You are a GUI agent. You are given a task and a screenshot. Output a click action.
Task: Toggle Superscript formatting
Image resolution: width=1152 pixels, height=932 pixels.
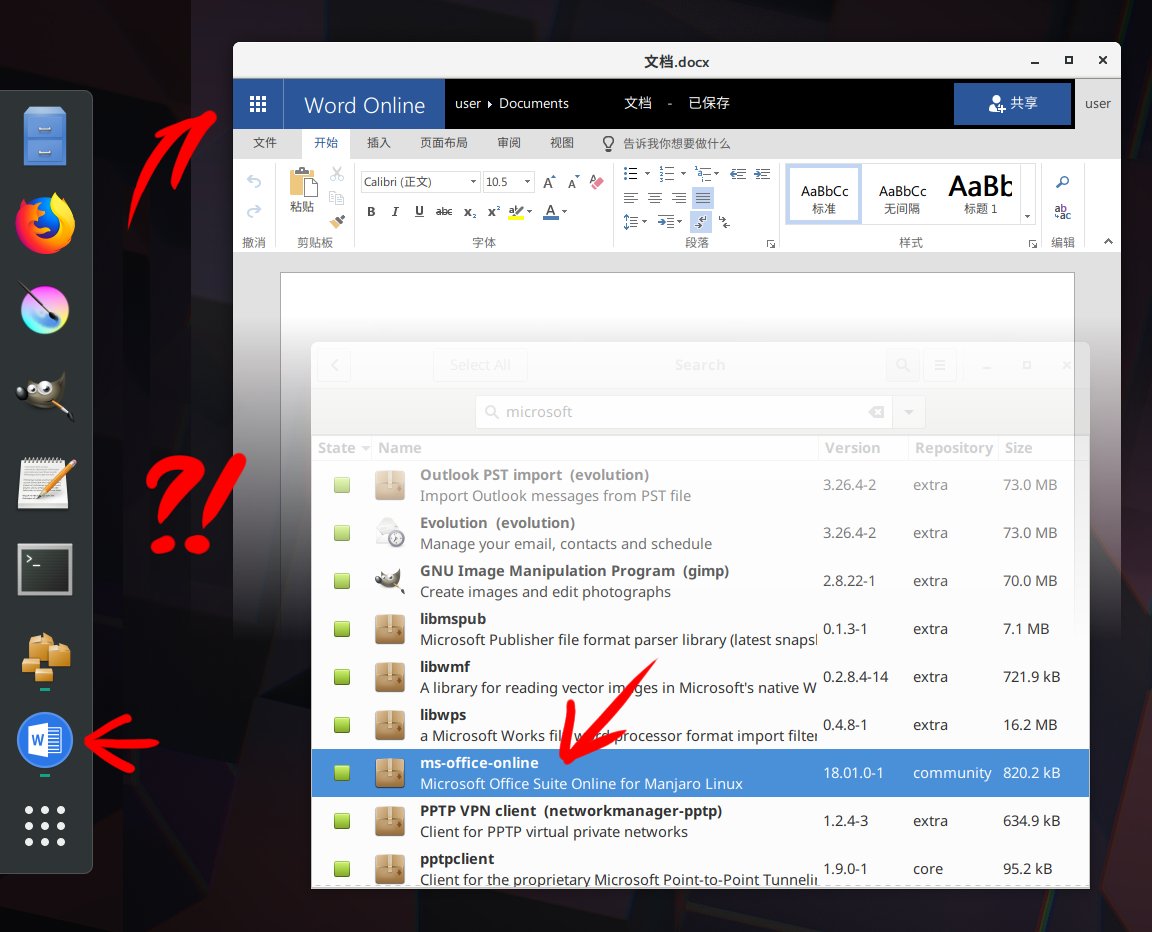pyautogui.click(x=494, y=212)
